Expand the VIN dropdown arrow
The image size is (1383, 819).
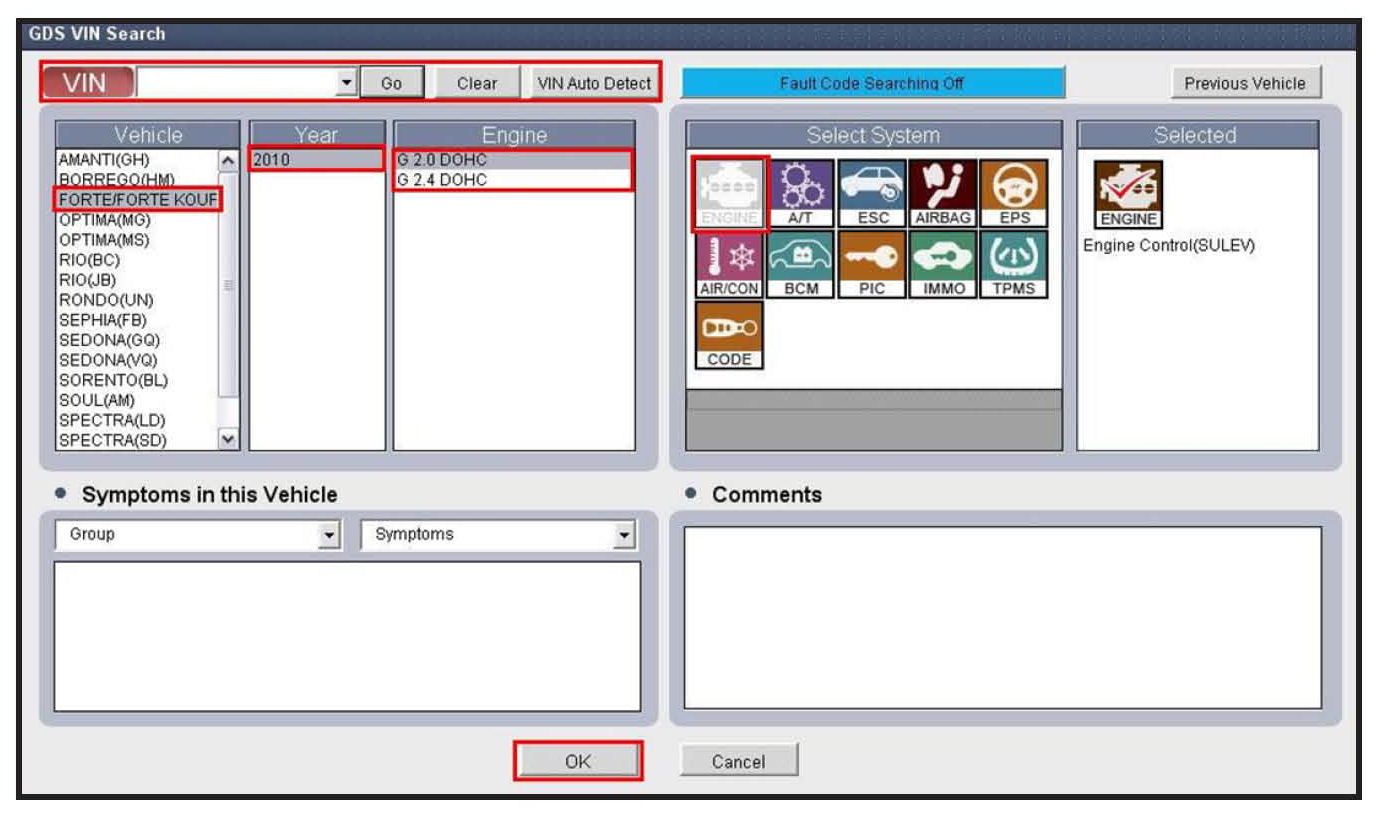coord(347,83)
